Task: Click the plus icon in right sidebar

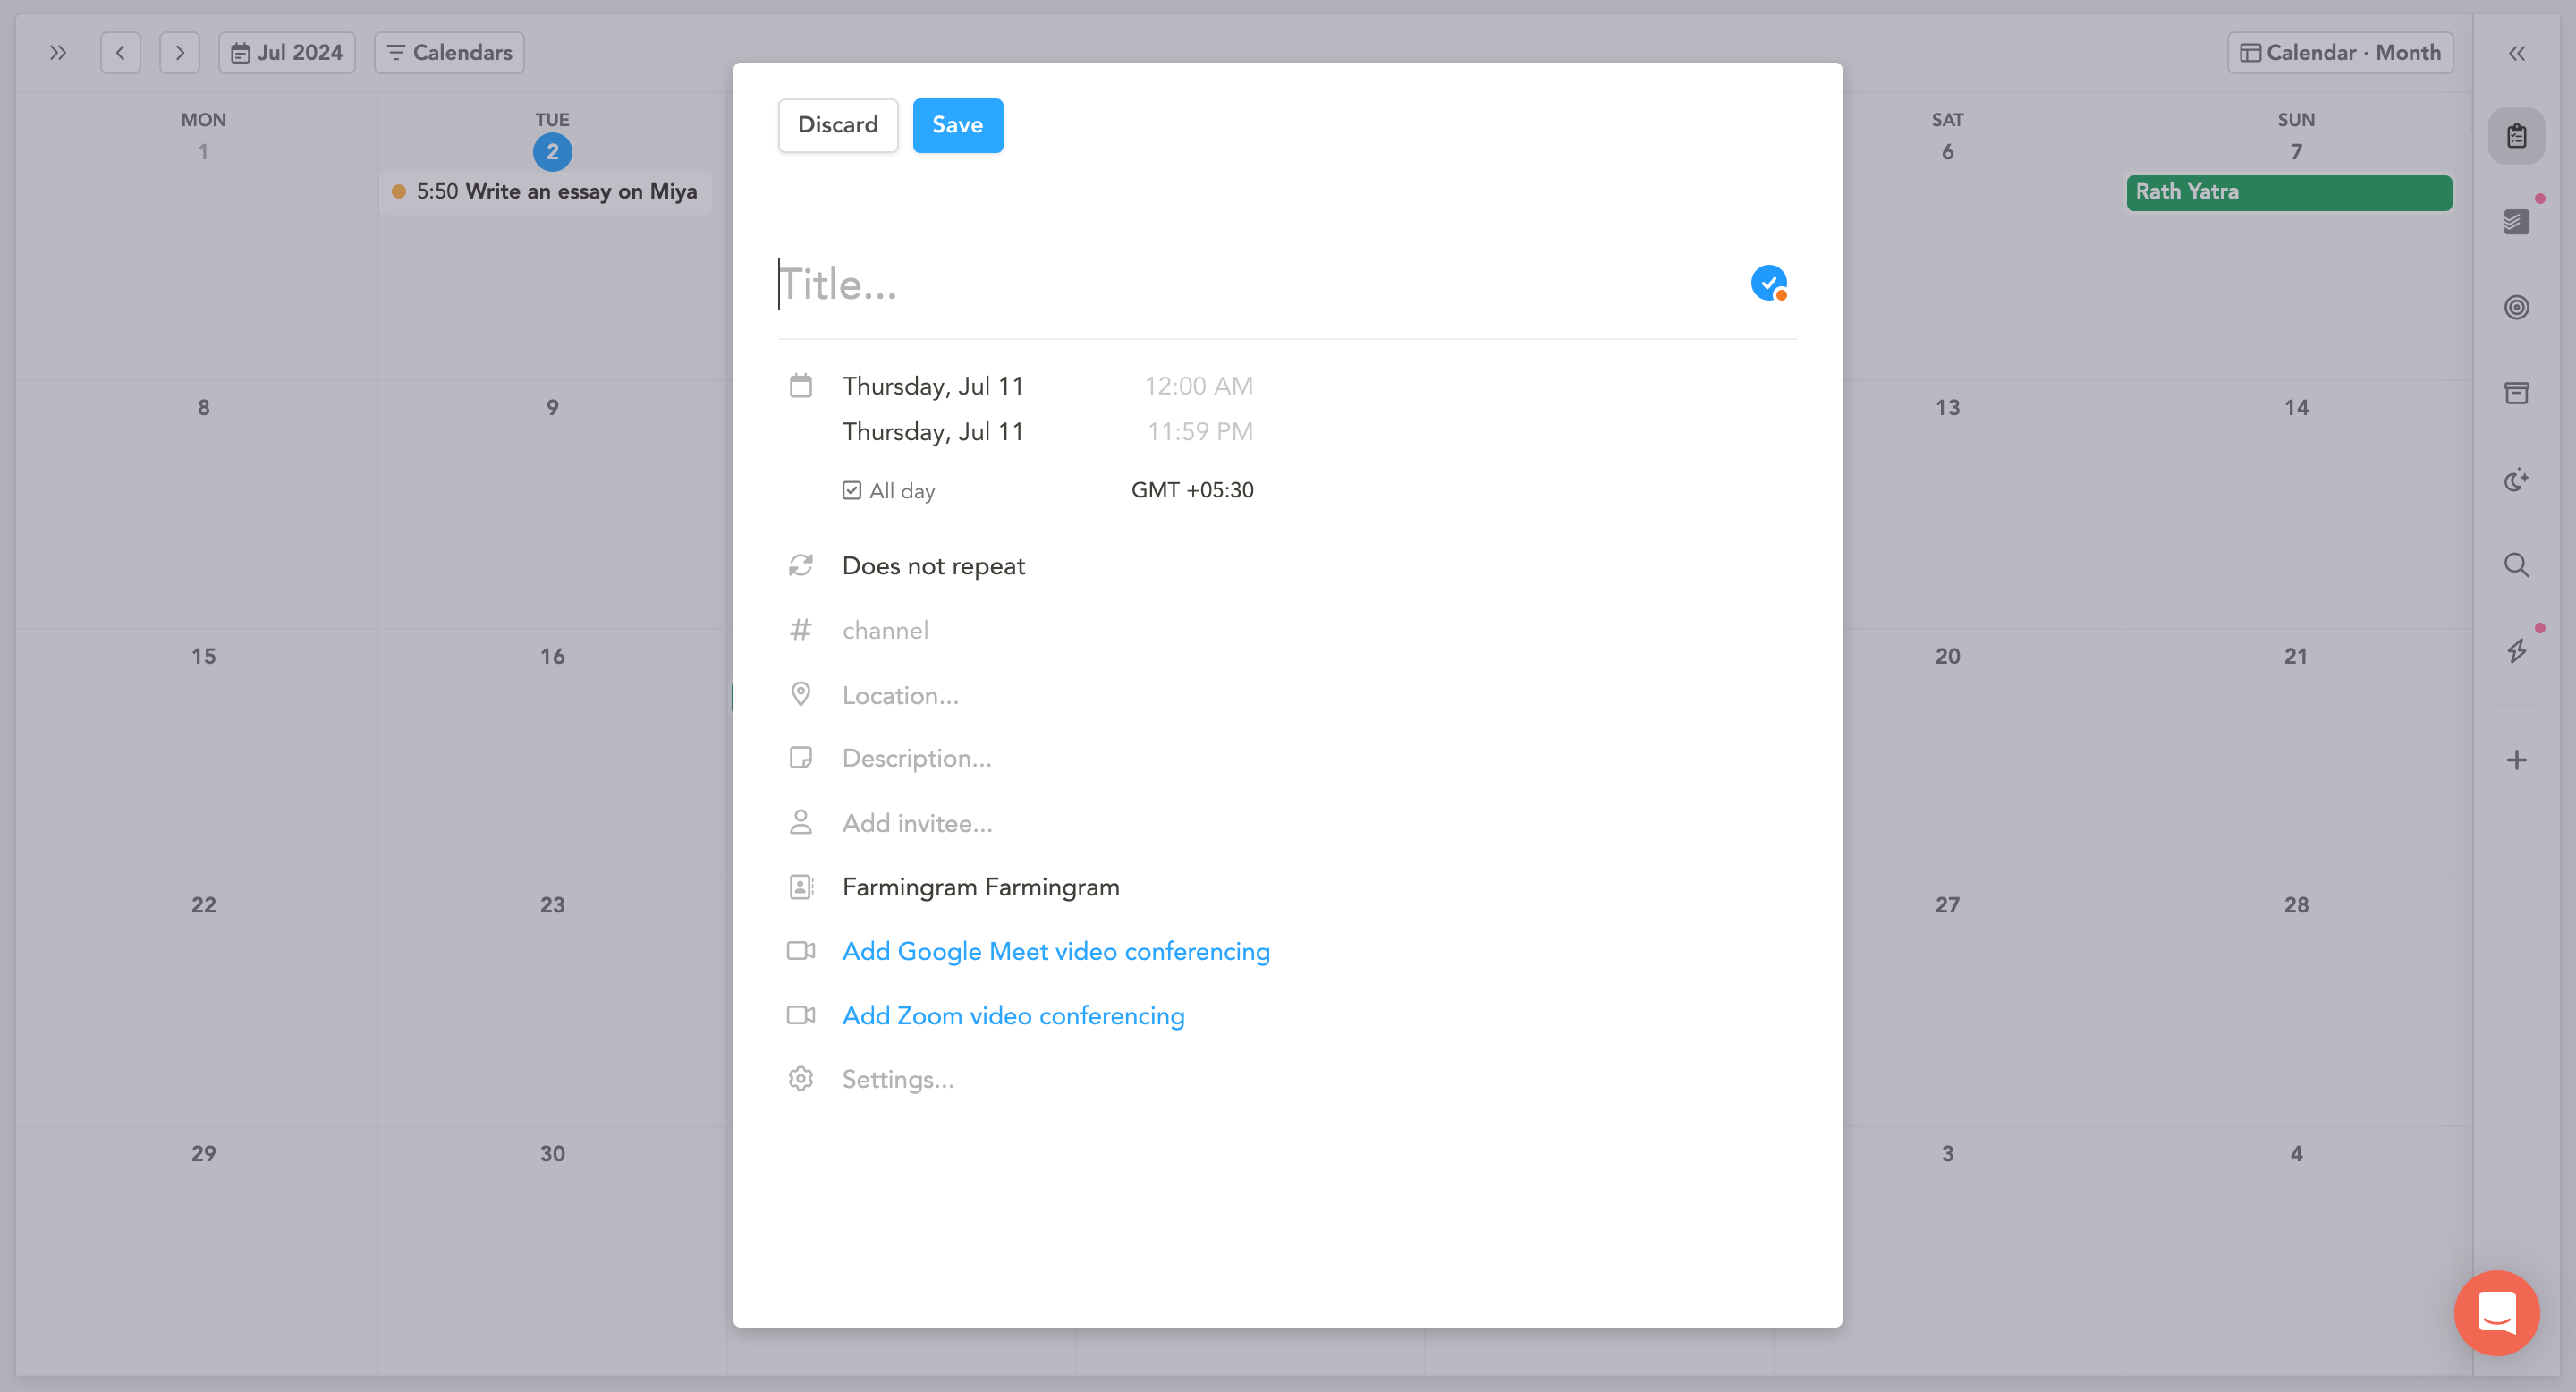Action: [x=2517, y=760]
